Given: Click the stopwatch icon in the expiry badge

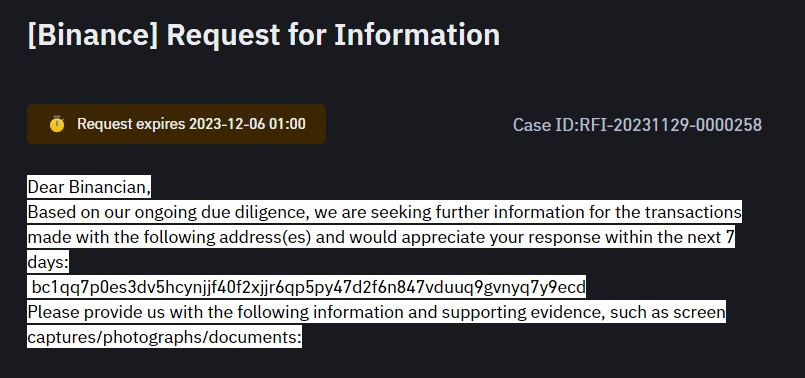Looking at the screenshot, I should click(x=57, y=124).
